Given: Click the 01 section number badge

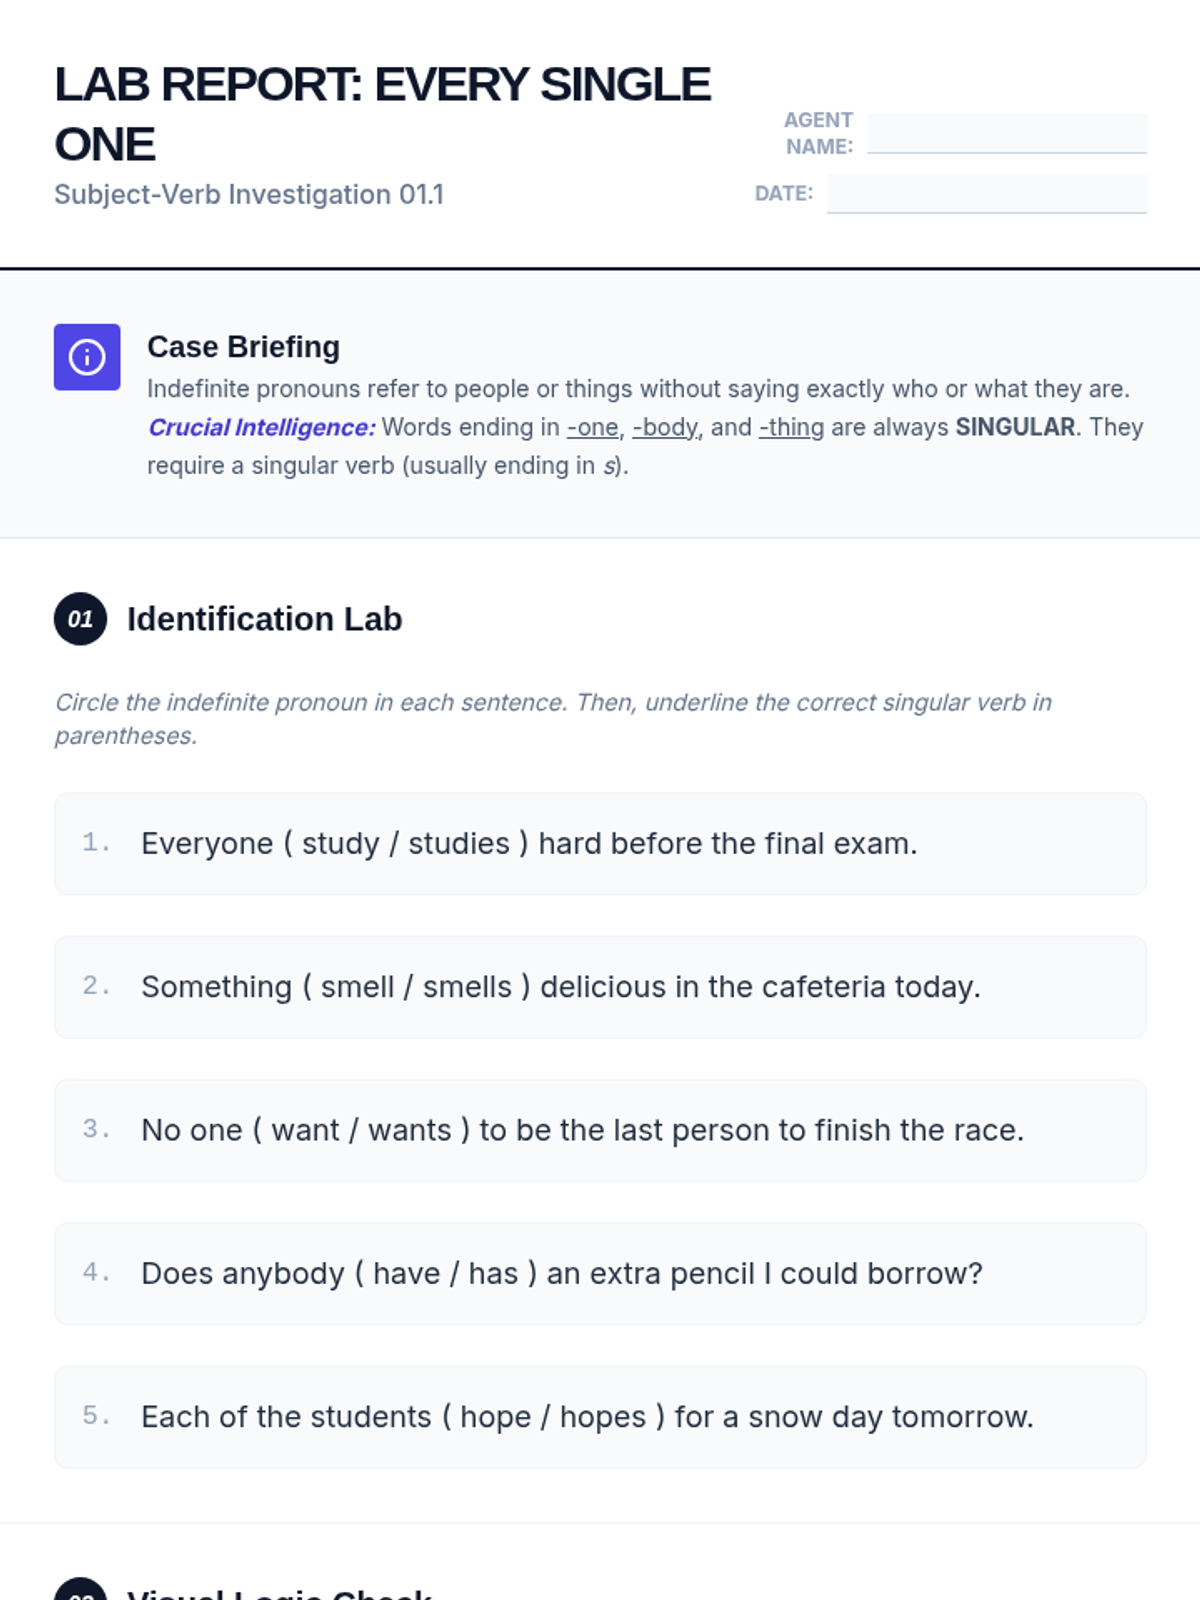Looking at the screenshot, I should point(80,619).
